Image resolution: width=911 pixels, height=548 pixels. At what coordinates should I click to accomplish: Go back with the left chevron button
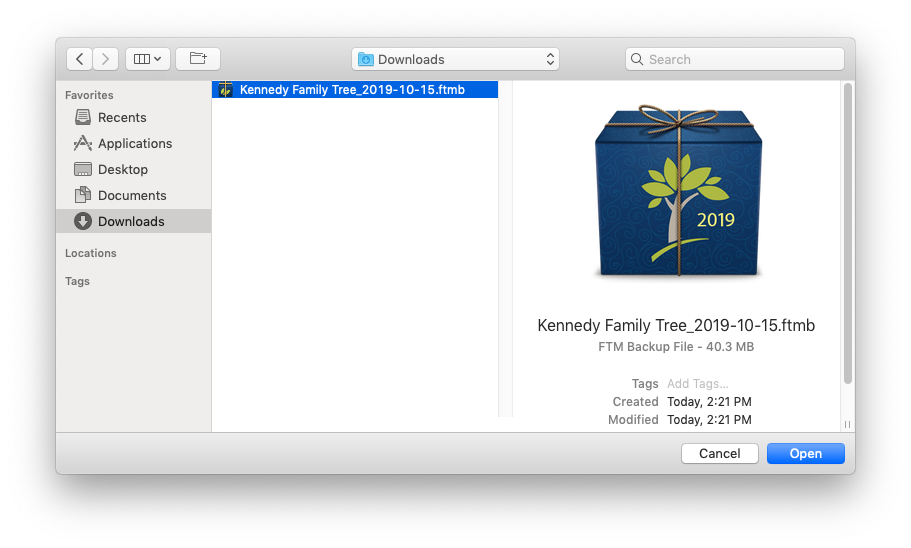pos(80,59)
